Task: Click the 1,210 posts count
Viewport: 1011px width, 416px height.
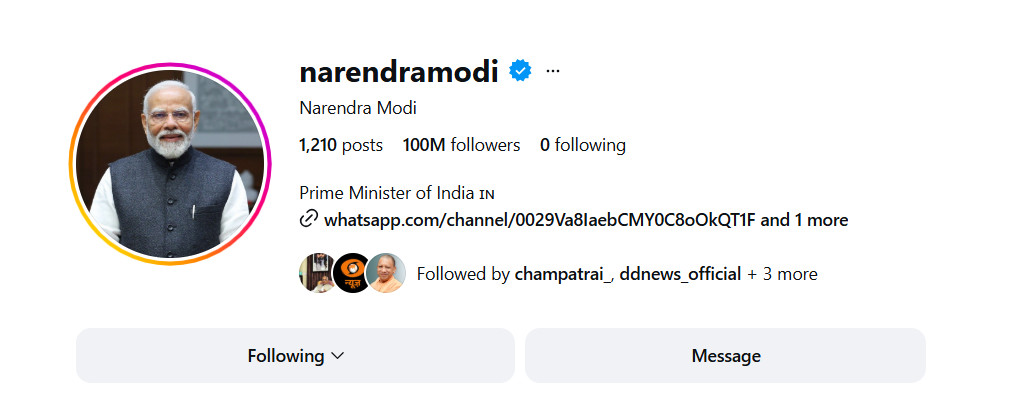Action: (340, 145)
